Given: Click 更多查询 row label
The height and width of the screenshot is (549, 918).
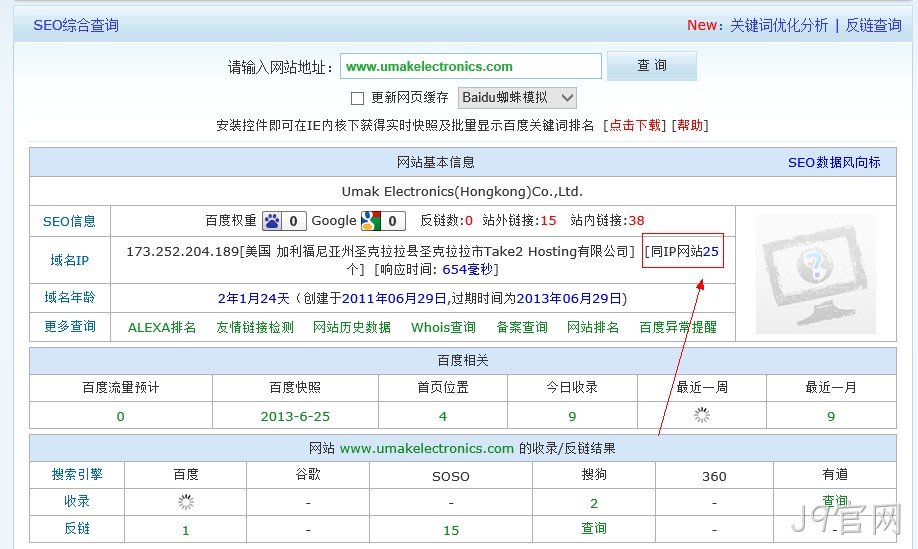Looking at the screenshot, I should tap(69, 326).
